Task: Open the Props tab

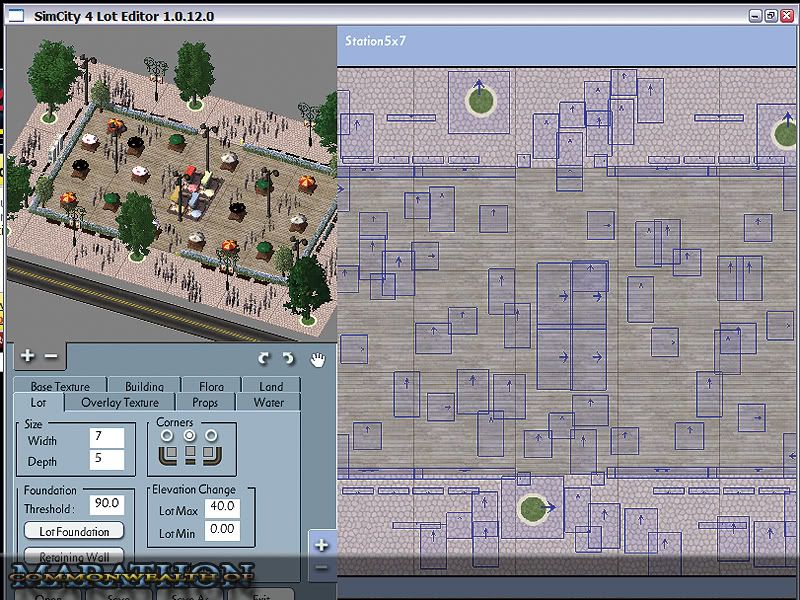Action: [x=205, y=403]
